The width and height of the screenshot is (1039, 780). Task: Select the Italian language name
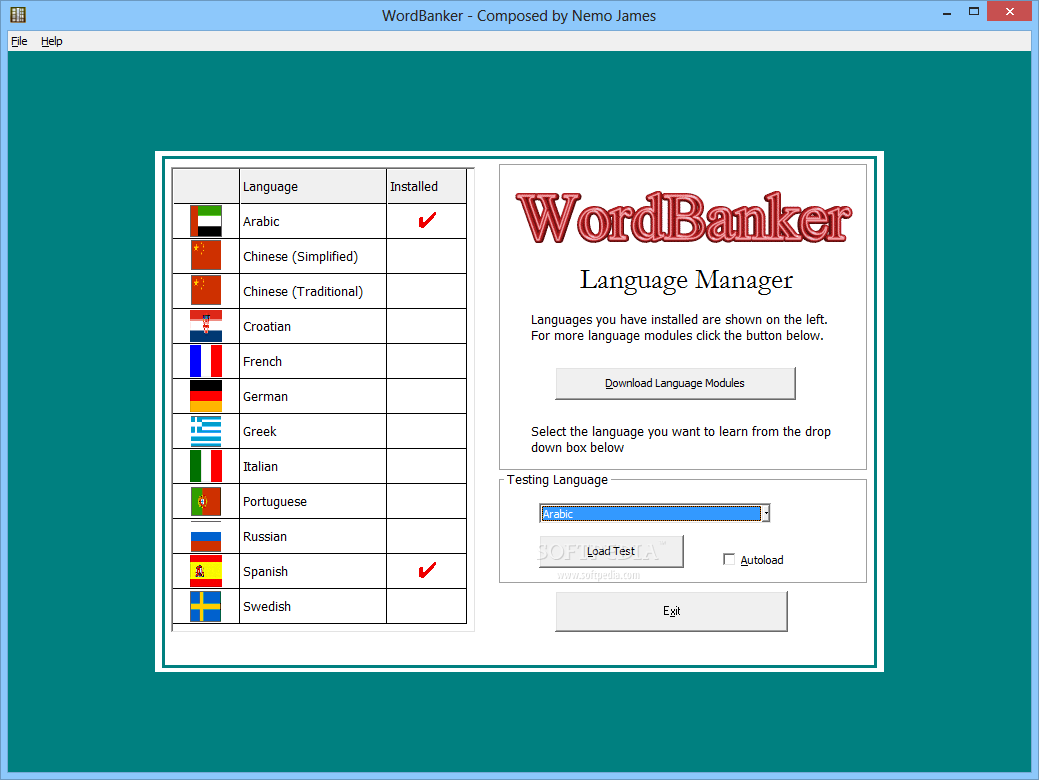click(x=260, y=467)
